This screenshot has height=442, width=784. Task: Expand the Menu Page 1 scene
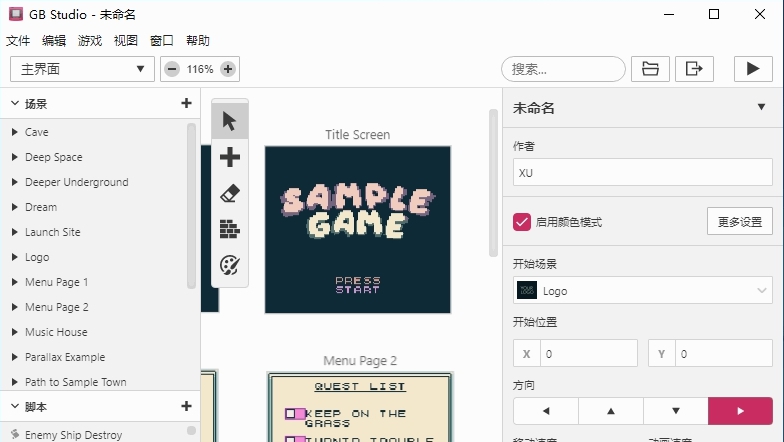(14, 282)
